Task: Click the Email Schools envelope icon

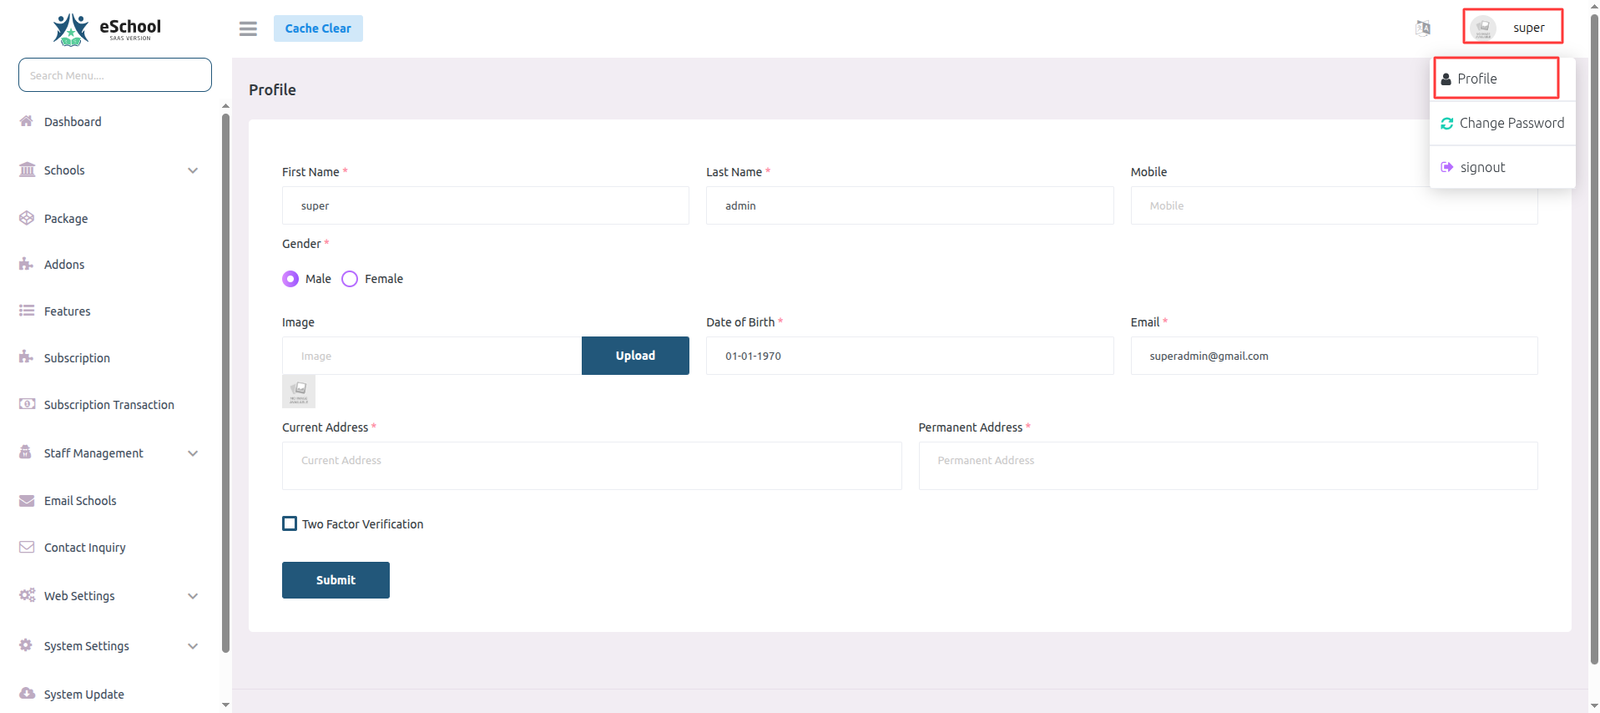Action: click(27, 500)
